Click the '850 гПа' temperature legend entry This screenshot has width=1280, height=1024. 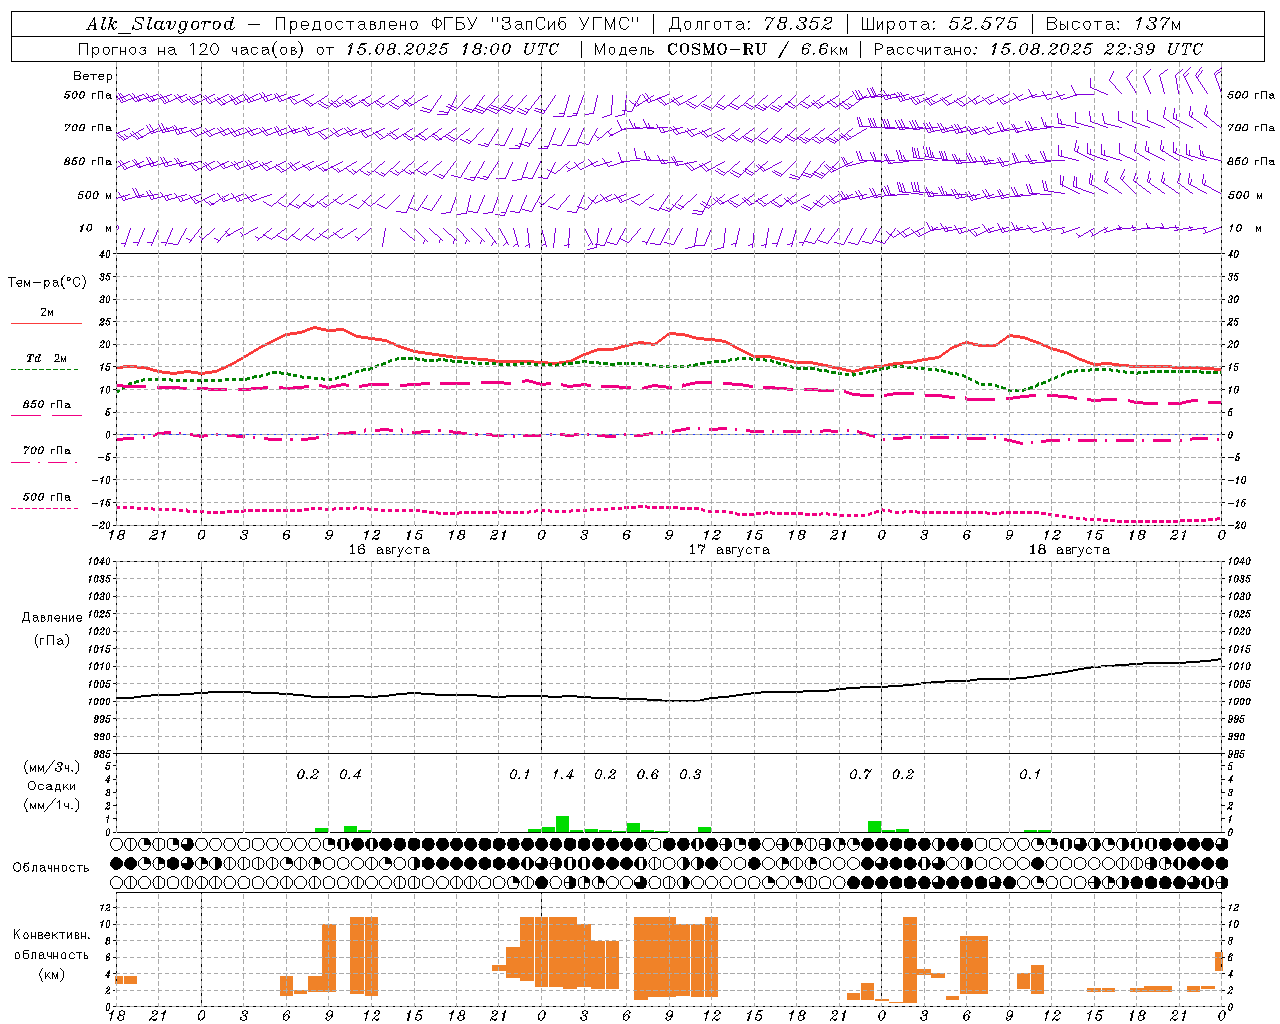(x=46, y=405)
